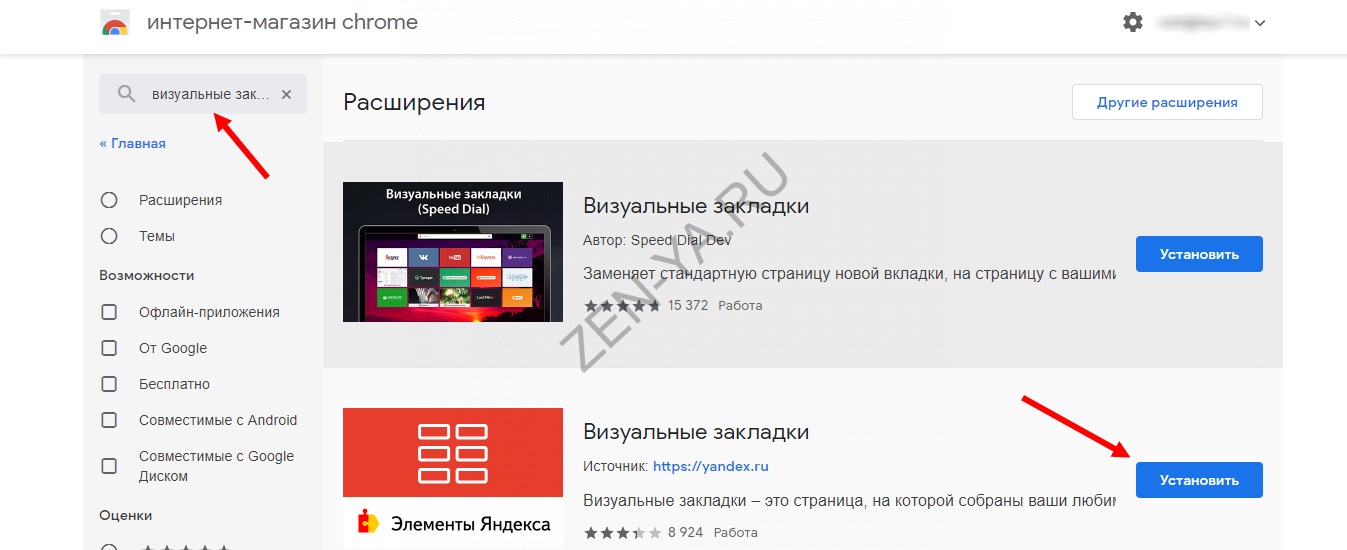
Task: Enable Совместимые с Google Диском checkbox
Action: click(110, 466)
